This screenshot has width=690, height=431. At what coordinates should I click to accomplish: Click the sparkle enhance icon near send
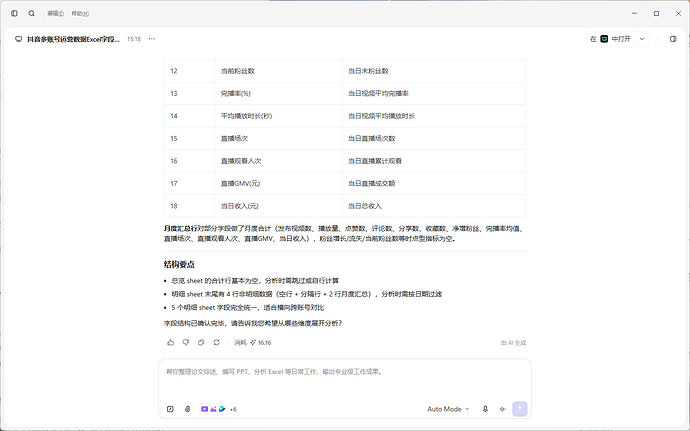[x=503, y=409]
